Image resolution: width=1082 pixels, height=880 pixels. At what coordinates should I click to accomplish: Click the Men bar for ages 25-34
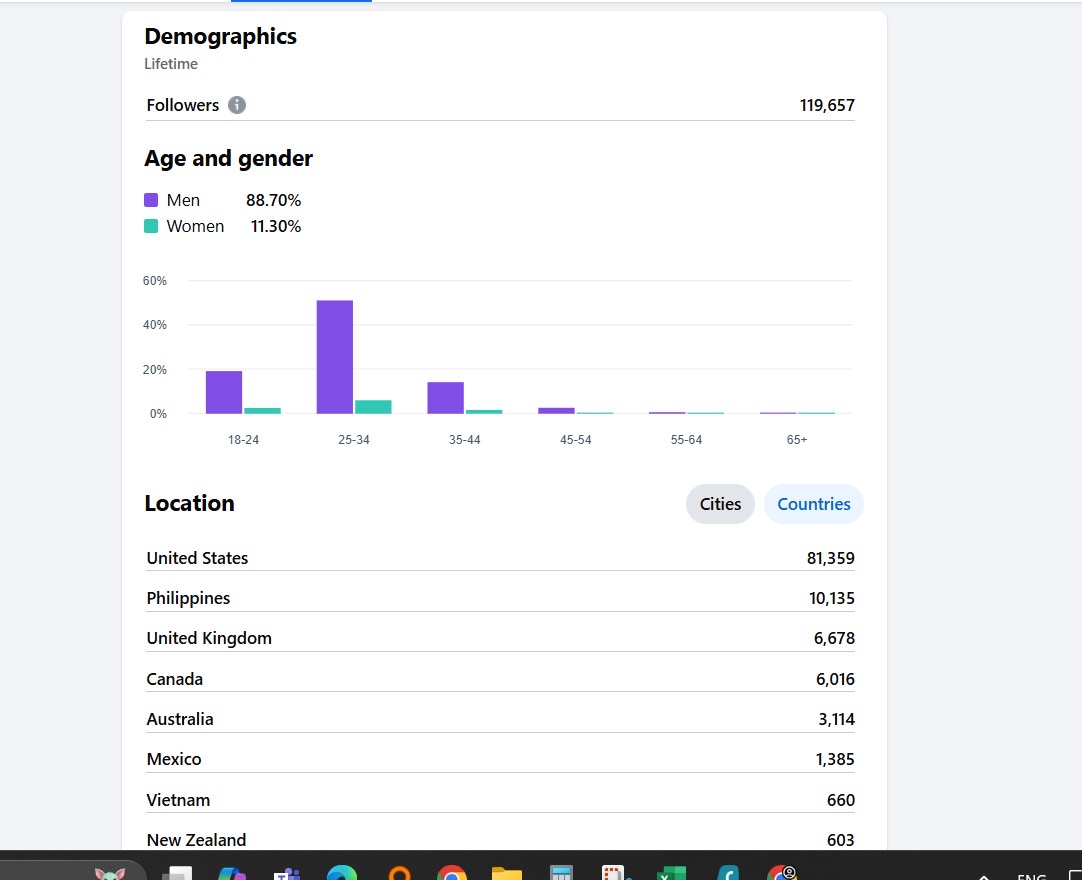pos(335,357)
